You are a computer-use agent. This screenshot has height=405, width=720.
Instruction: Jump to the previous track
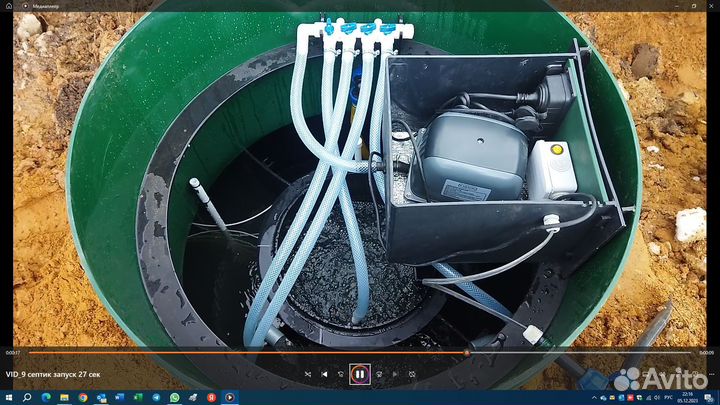[325, 374]
